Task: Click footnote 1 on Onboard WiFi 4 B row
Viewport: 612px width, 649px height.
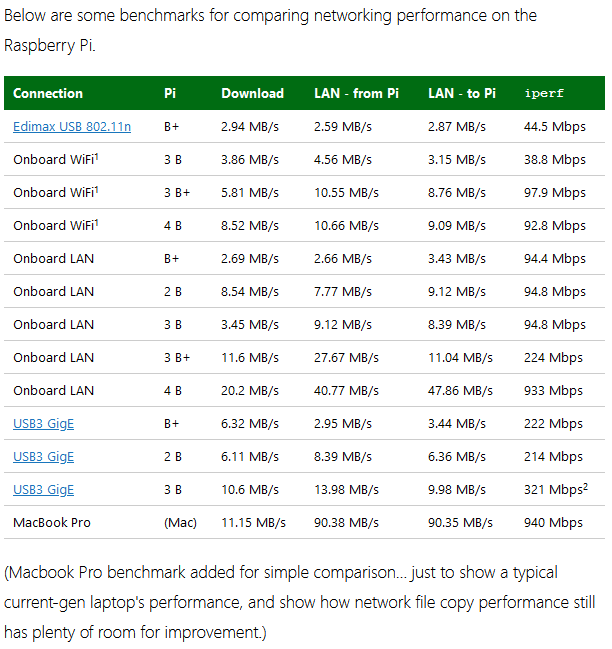Action: [x=96, y=222]
